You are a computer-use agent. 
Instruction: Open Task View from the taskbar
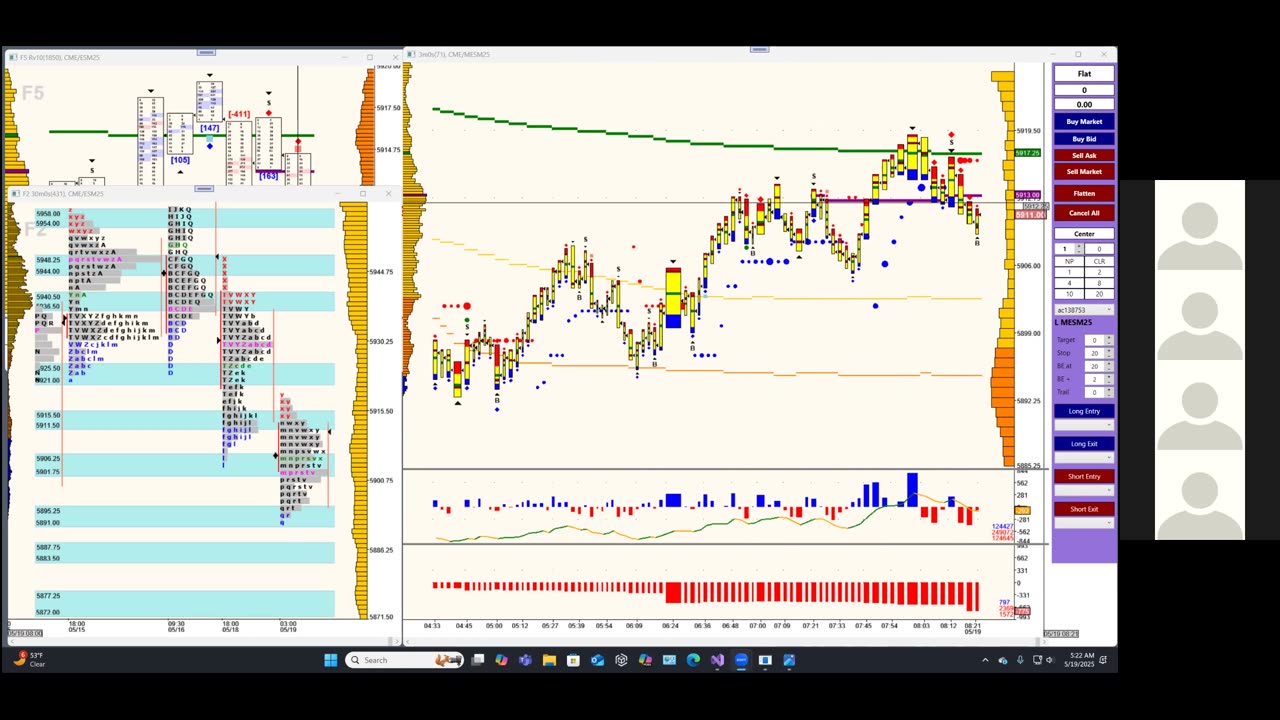coord(478,660)
